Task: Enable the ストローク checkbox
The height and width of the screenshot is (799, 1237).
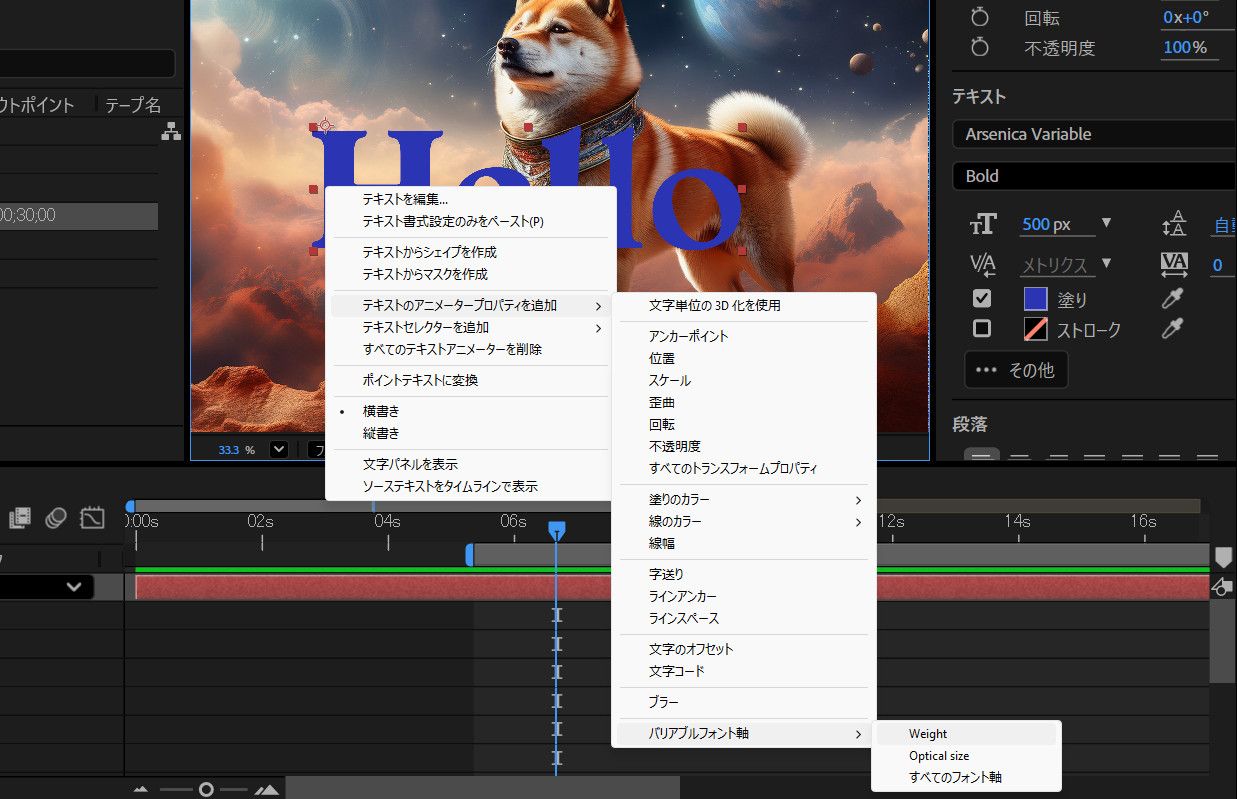Action: coord(981,329)
